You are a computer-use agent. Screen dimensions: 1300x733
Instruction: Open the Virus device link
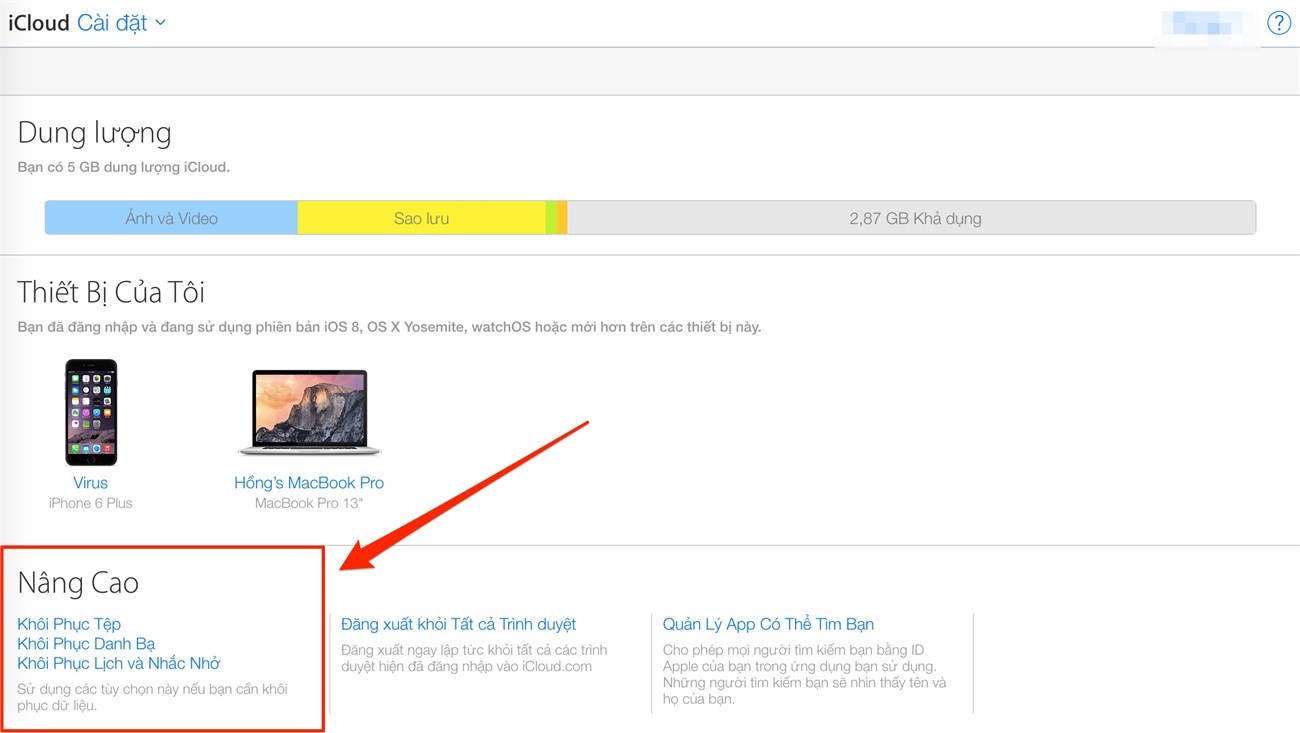(x=90, y=483)
